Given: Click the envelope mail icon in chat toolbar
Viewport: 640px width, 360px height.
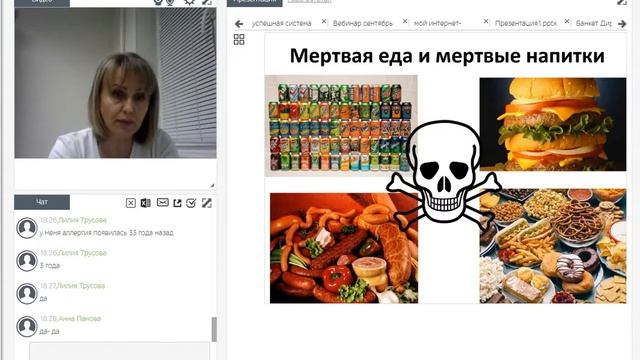Looking at the screenshot, I should (x=162, y=202).
